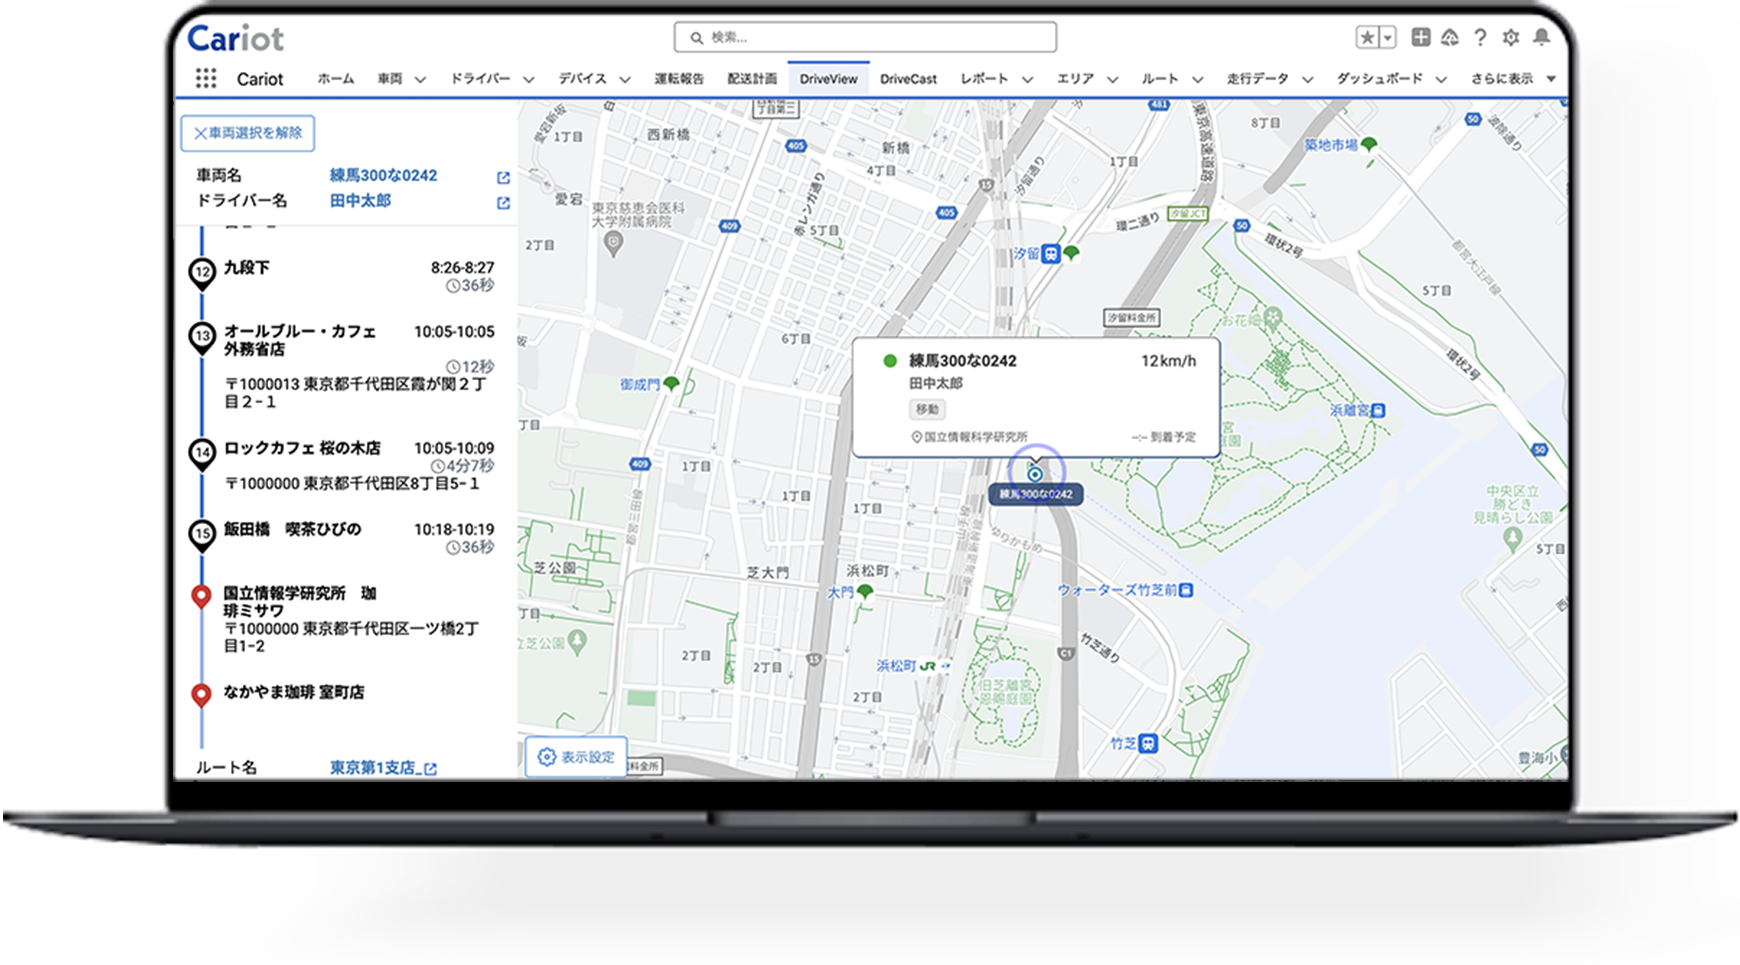
Task: Select stop 14 pin ロックカフェ 桜の木店
Action: (202, 454)
